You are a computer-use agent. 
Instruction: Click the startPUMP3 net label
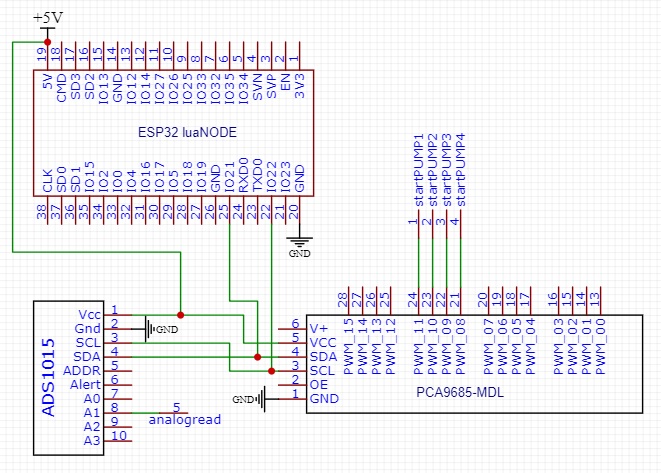pos(446,170)
